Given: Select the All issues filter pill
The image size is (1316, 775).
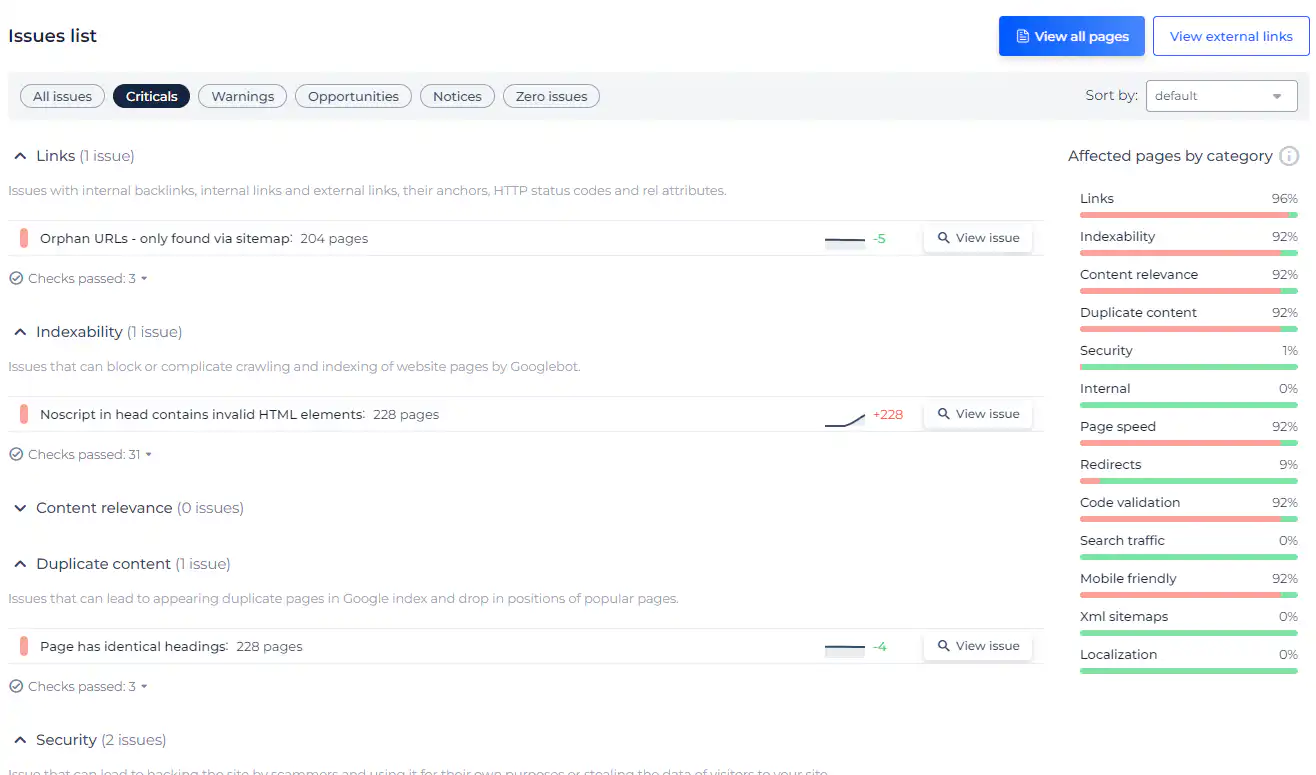Looking at the screenshot, I should [62, 97].
